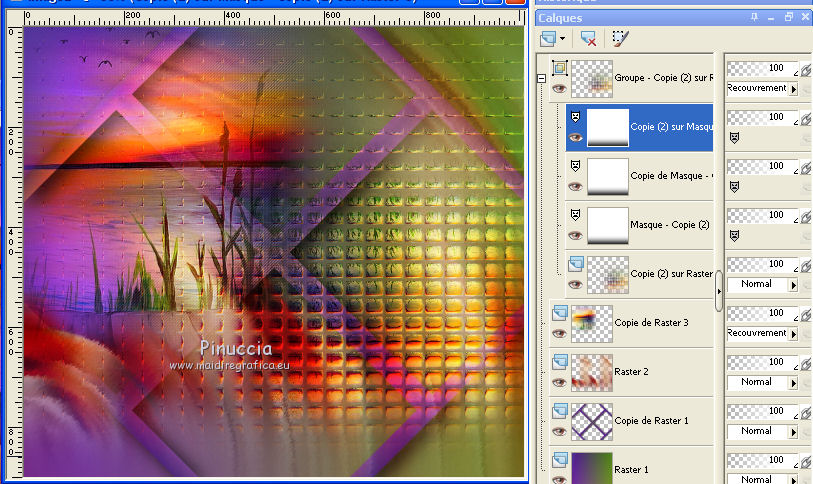Click the Edit Selection brush icon
Image resolution: width=813 pixels, height=484 pixels.
620,39
